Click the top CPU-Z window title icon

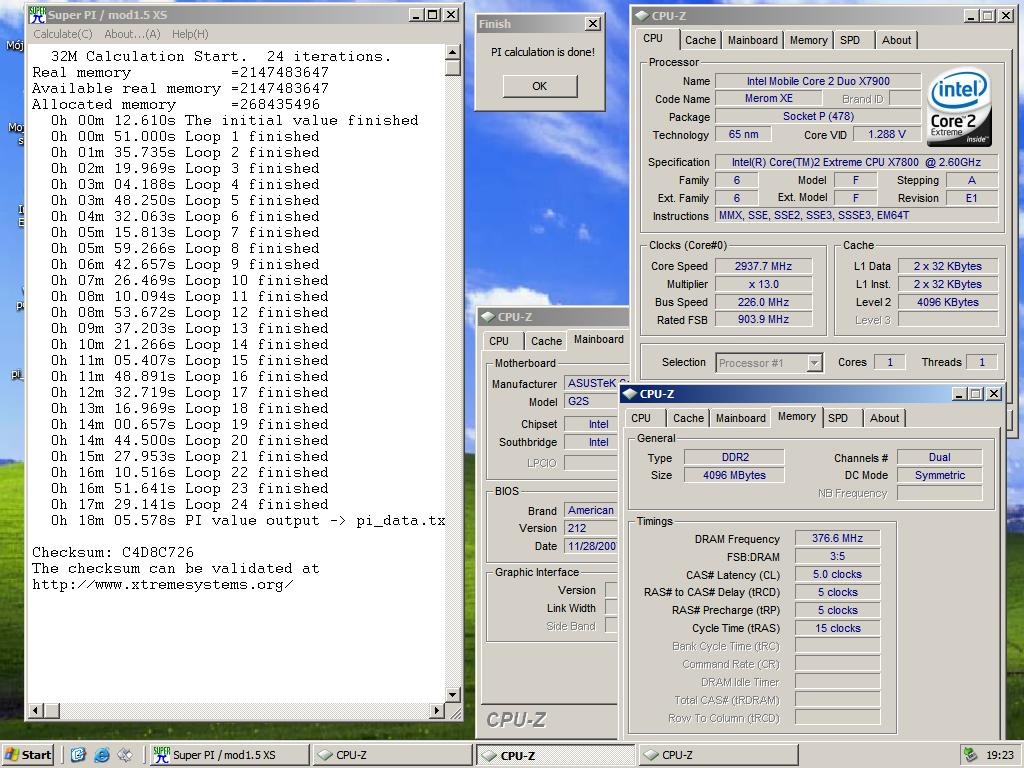[642, 16]
